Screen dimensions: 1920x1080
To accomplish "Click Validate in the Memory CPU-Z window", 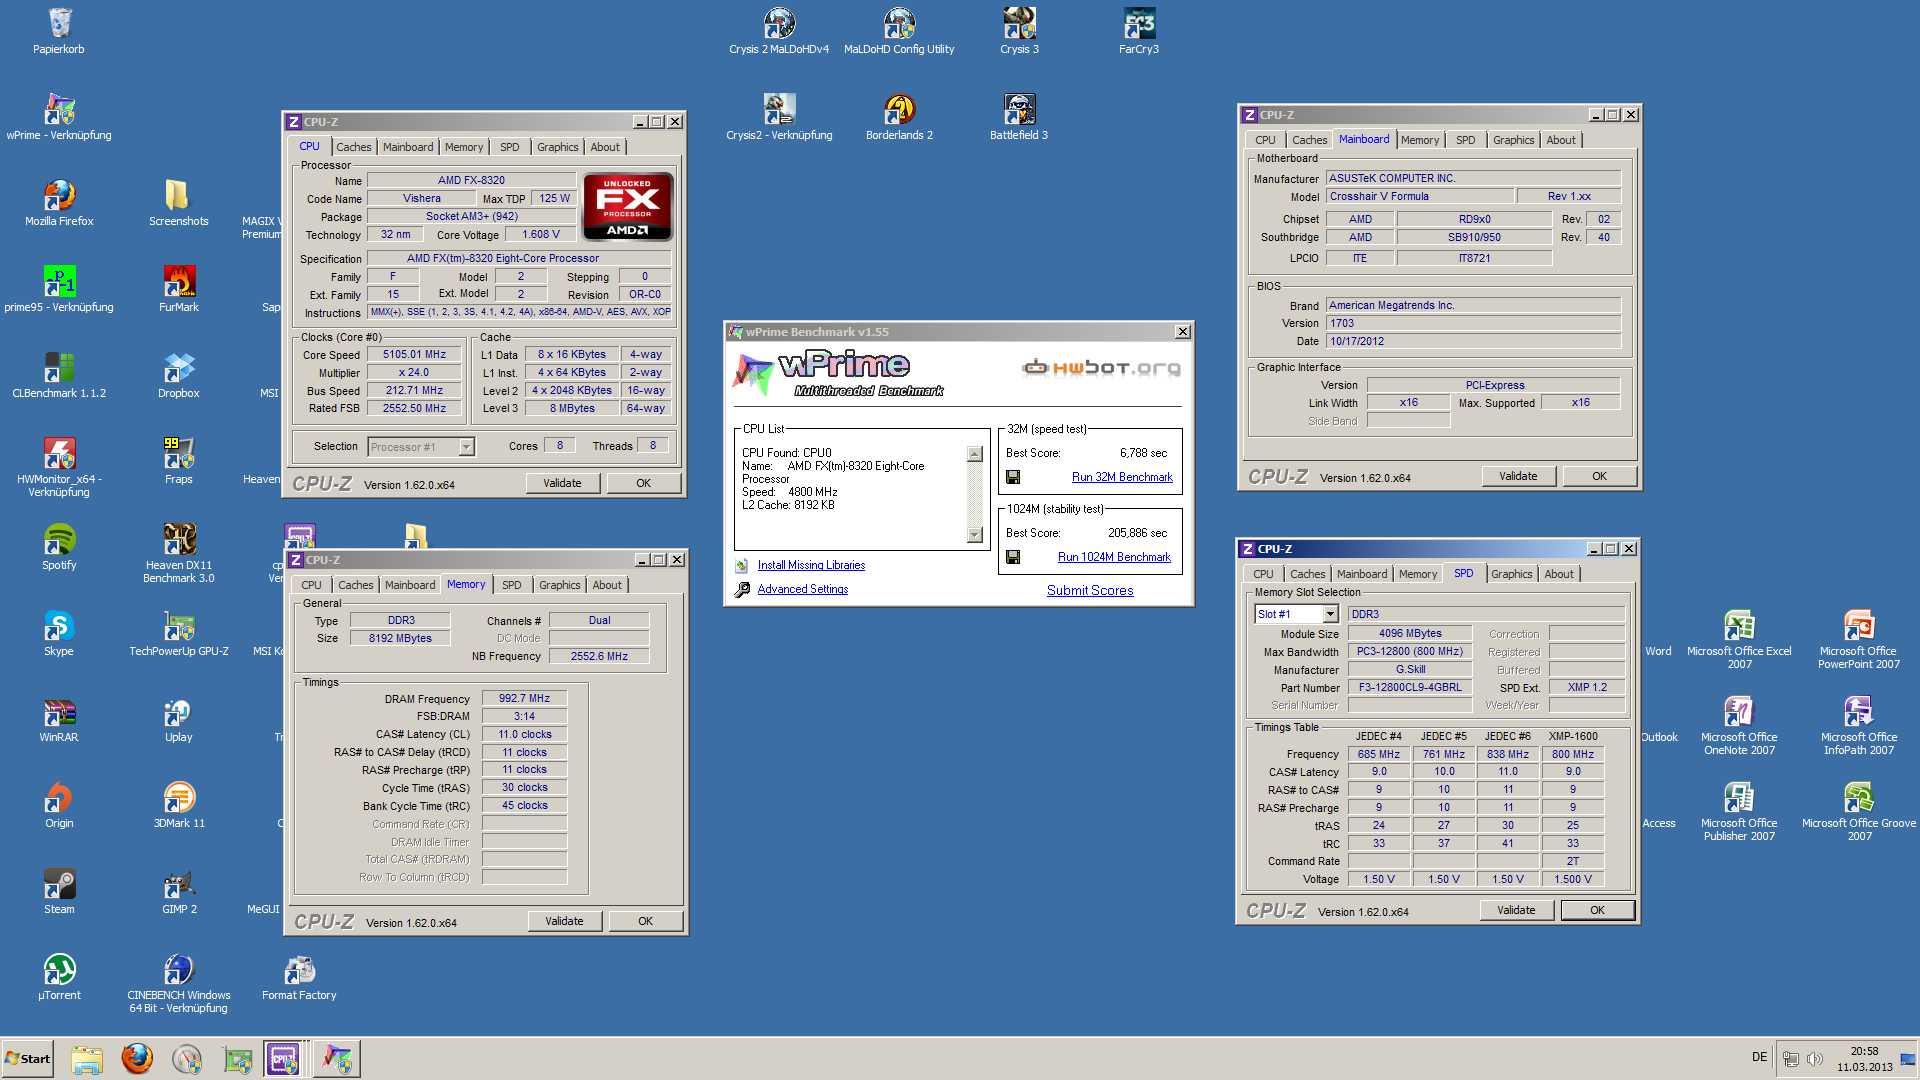I will [x=564, y=921].
